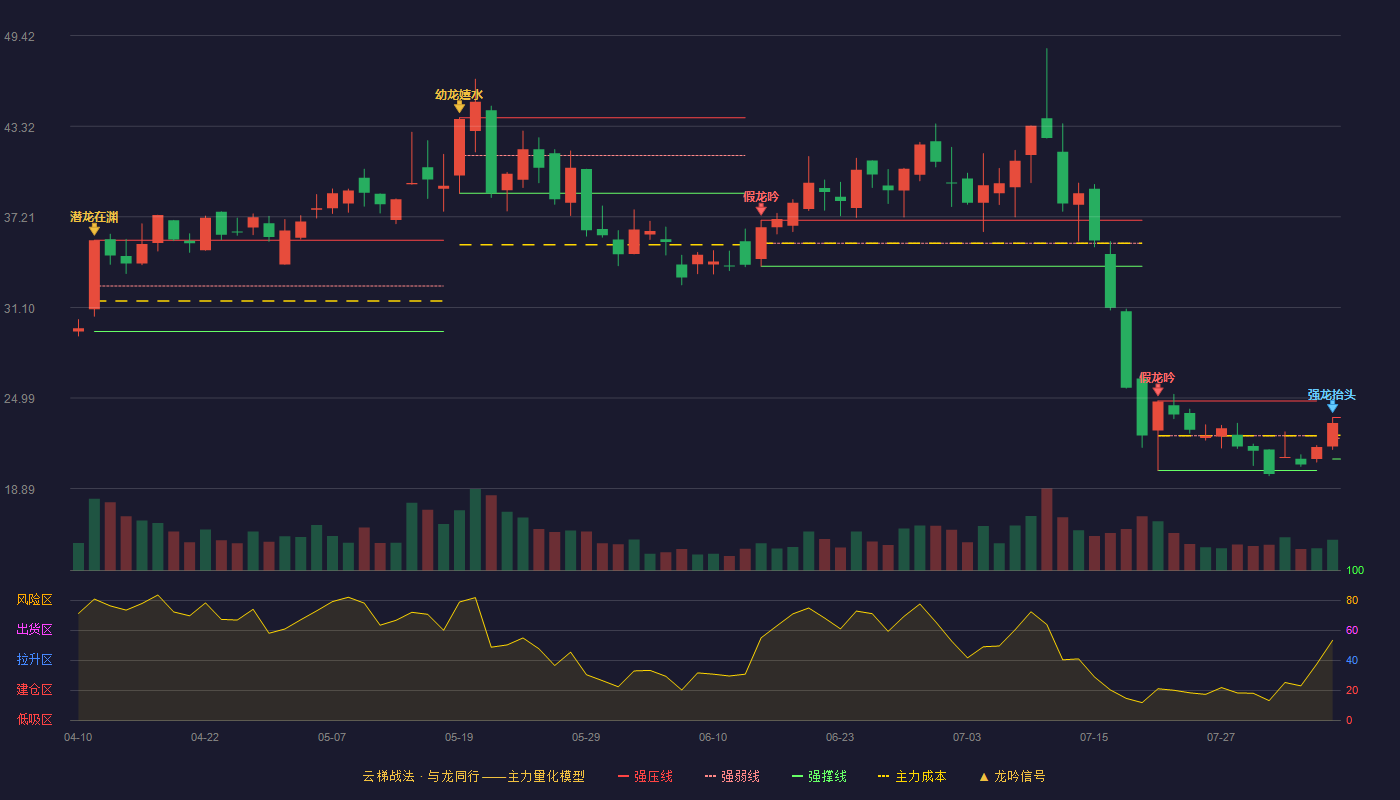
Task: Click the 06-10 date label
Action: pyautogui.click(x=713, y=737)
